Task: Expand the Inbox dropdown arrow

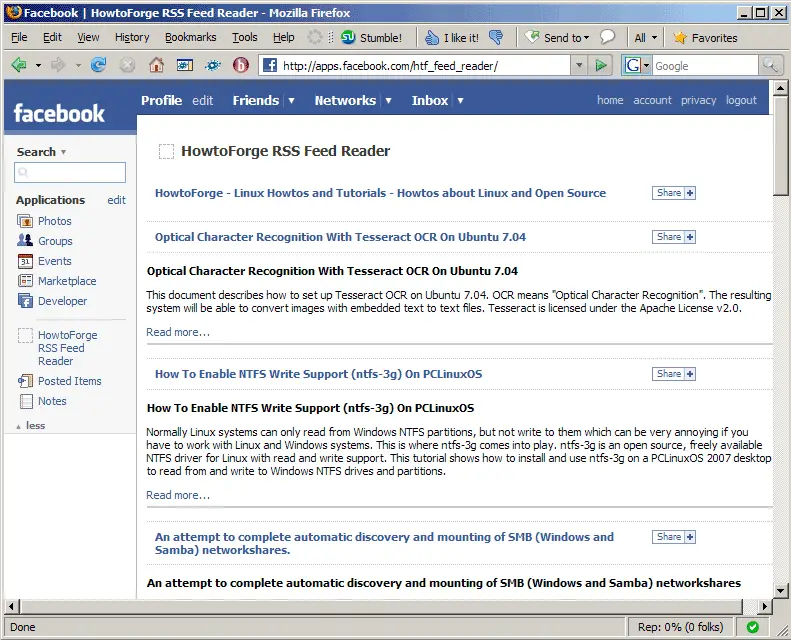Action: coord(461,101)
